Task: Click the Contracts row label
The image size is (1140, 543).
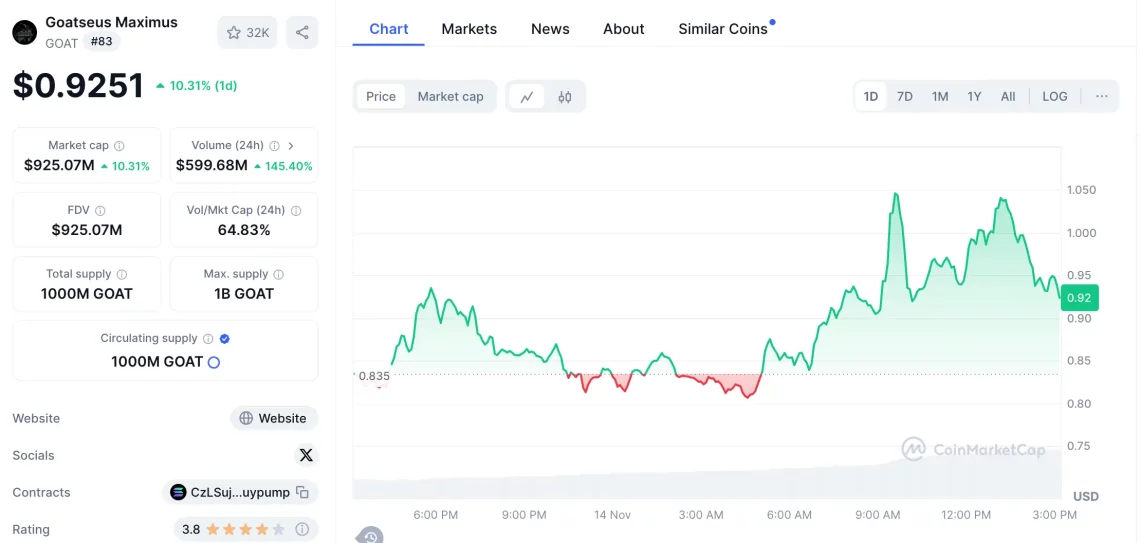Action: coord(41,492)
